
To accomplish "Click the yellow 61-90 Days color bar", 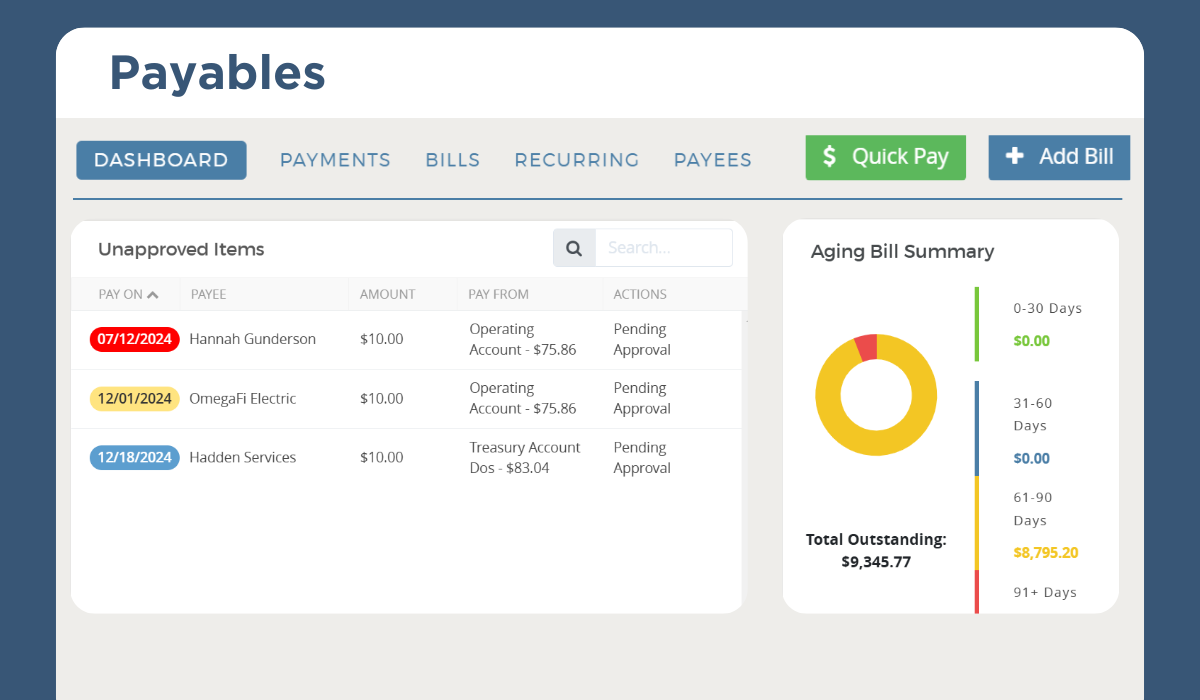I will coord(977,523).
